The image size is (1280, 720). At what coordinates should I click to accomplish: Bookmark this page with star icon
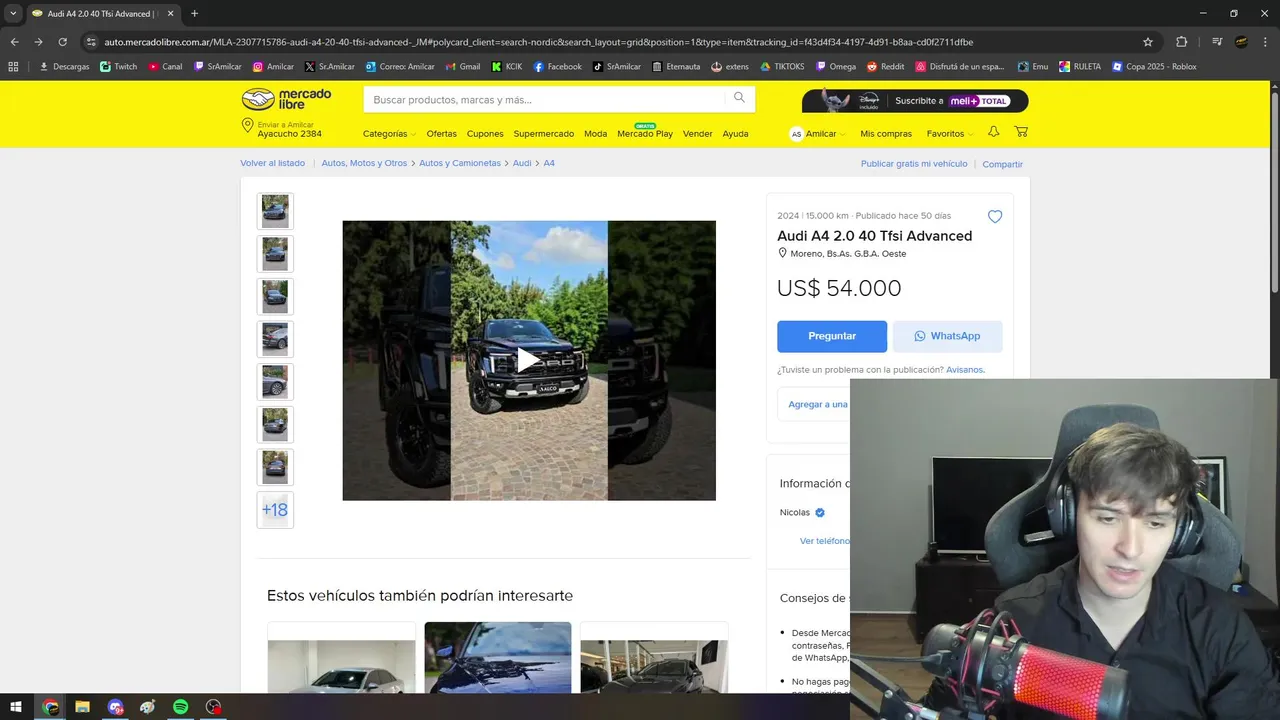(1148, 42)
